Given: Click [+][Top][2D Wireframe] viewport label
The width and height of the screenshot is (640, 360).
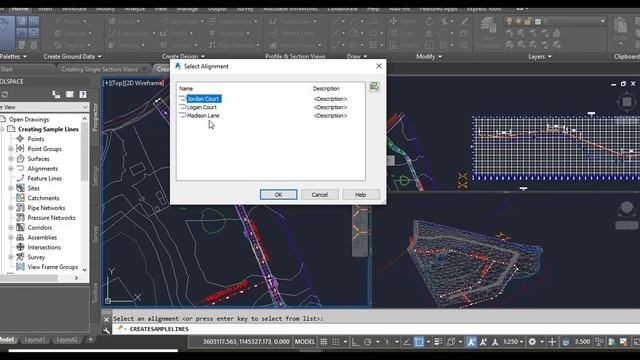Looking at the screenshot, I should click(134, 83).
